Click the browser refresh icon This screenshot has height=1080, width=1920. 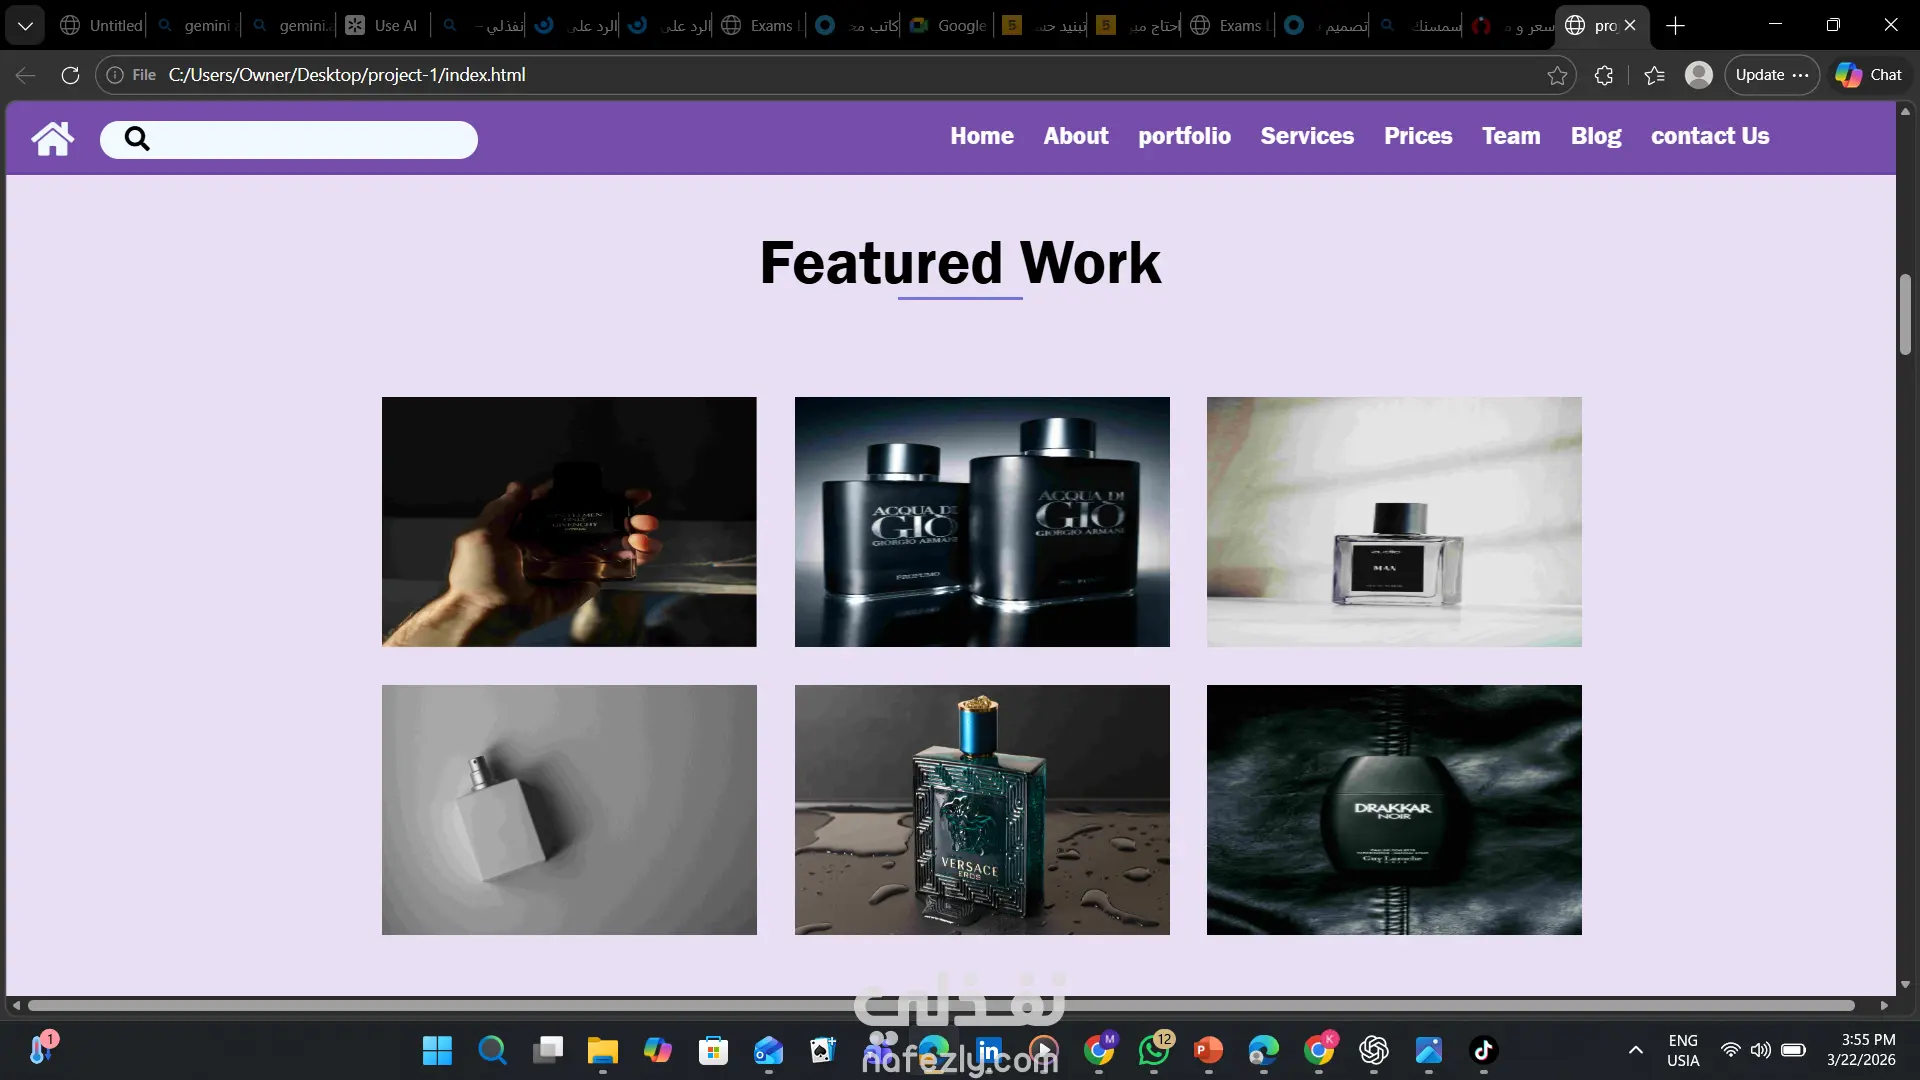(70, 75)
